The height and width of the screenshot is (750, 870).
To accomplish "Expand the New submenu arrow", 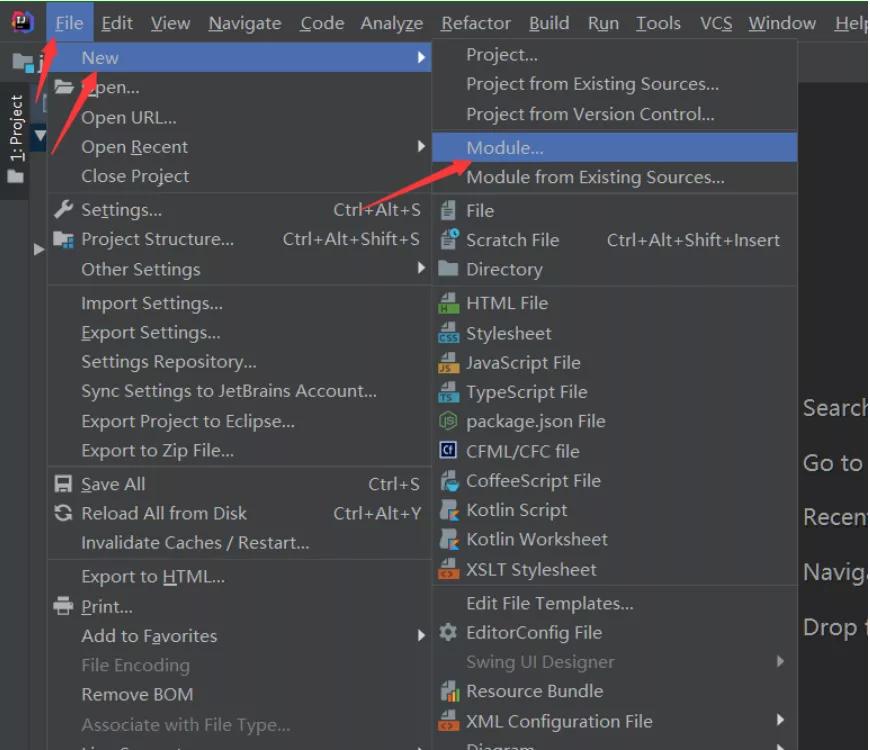I will point(421,57).
